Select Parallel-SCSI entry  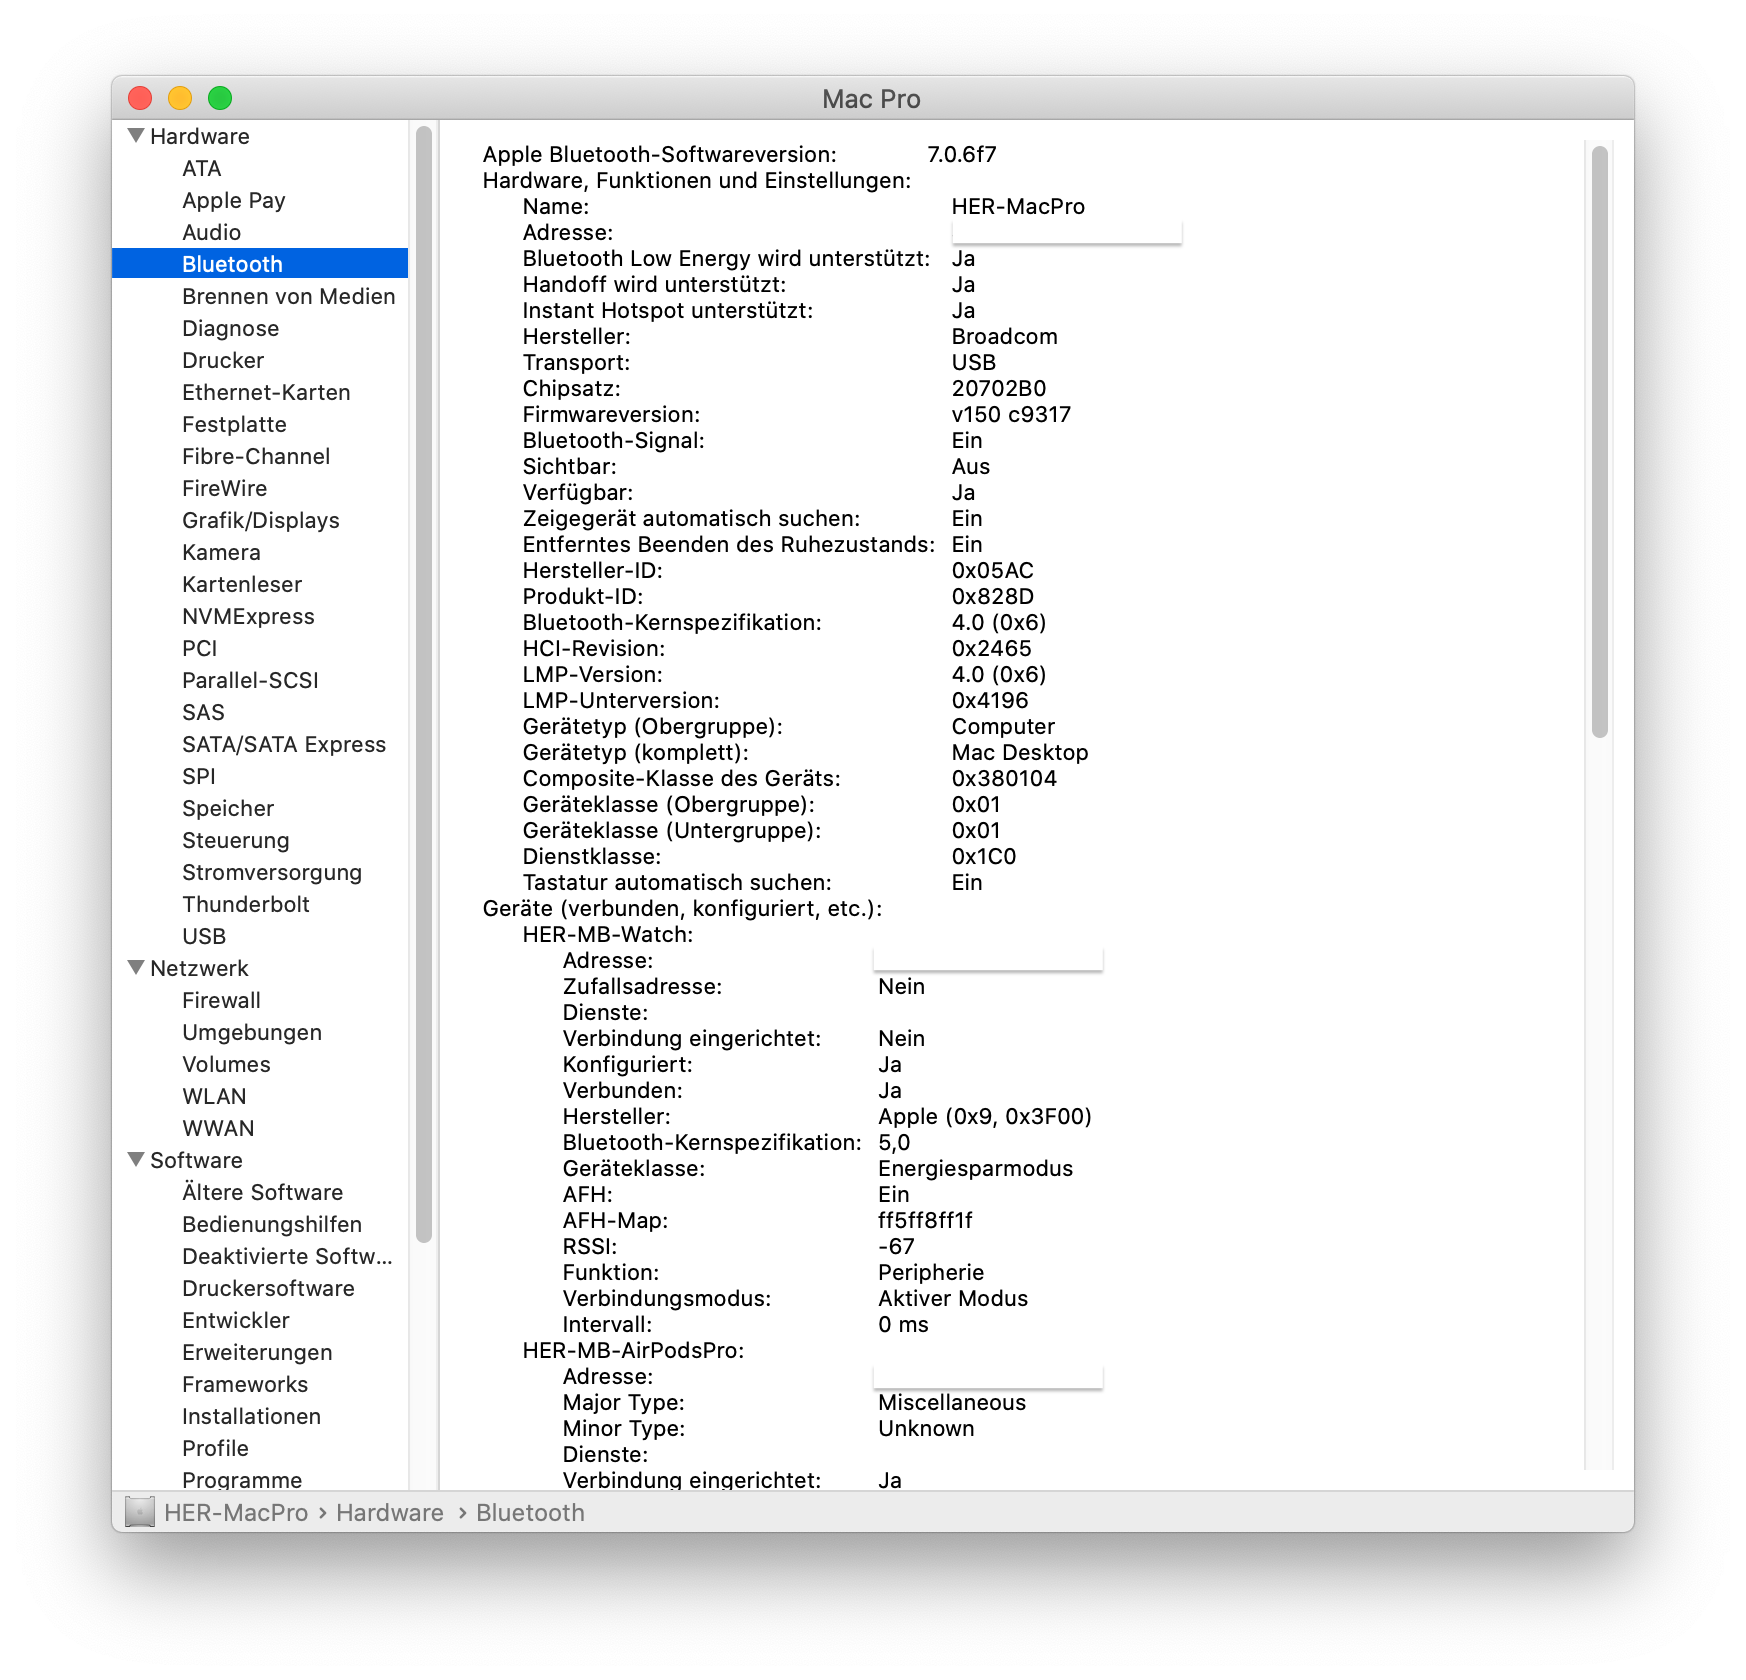click(250, 680)
